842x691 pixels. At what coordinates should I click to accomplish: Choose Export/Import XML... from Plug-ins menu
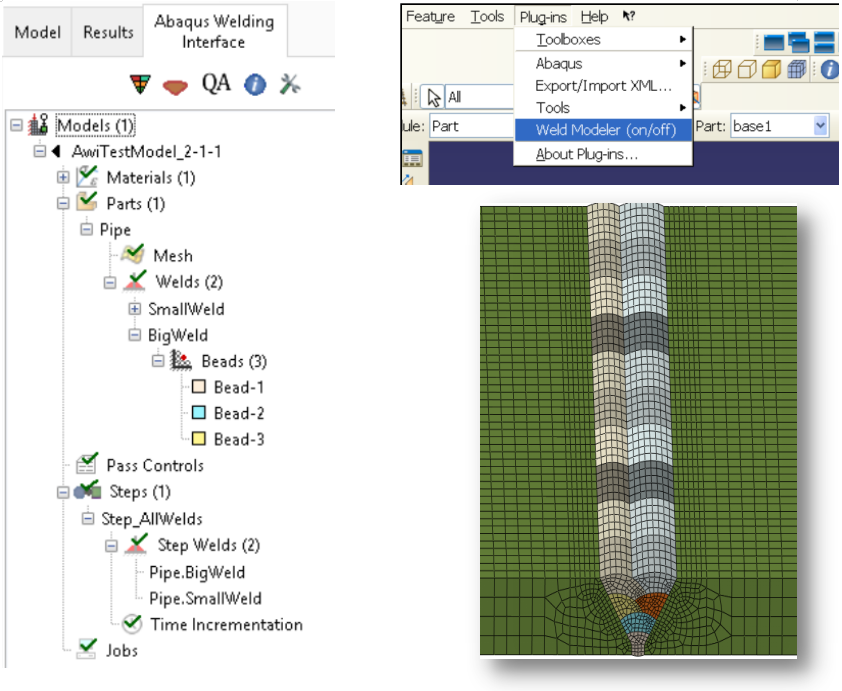click(603, 86)
